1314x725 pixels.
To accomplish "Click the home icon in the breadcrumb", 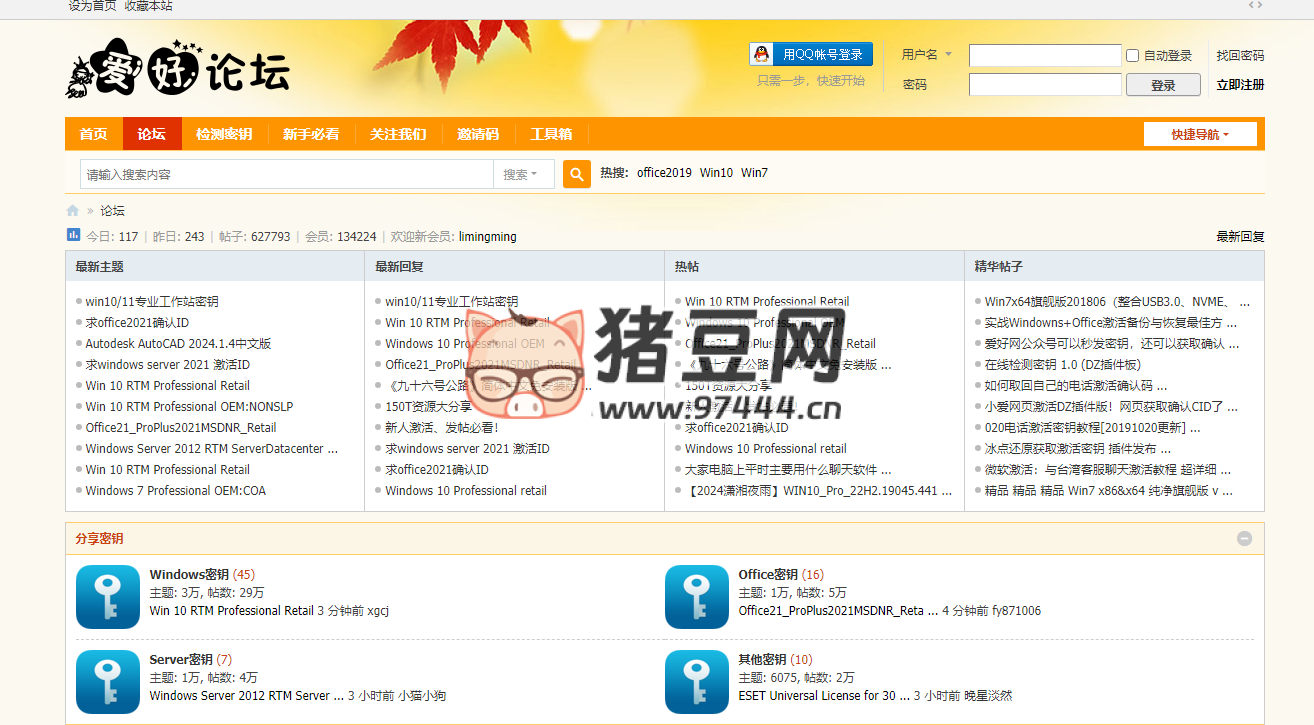I will (x=72, y=210).
